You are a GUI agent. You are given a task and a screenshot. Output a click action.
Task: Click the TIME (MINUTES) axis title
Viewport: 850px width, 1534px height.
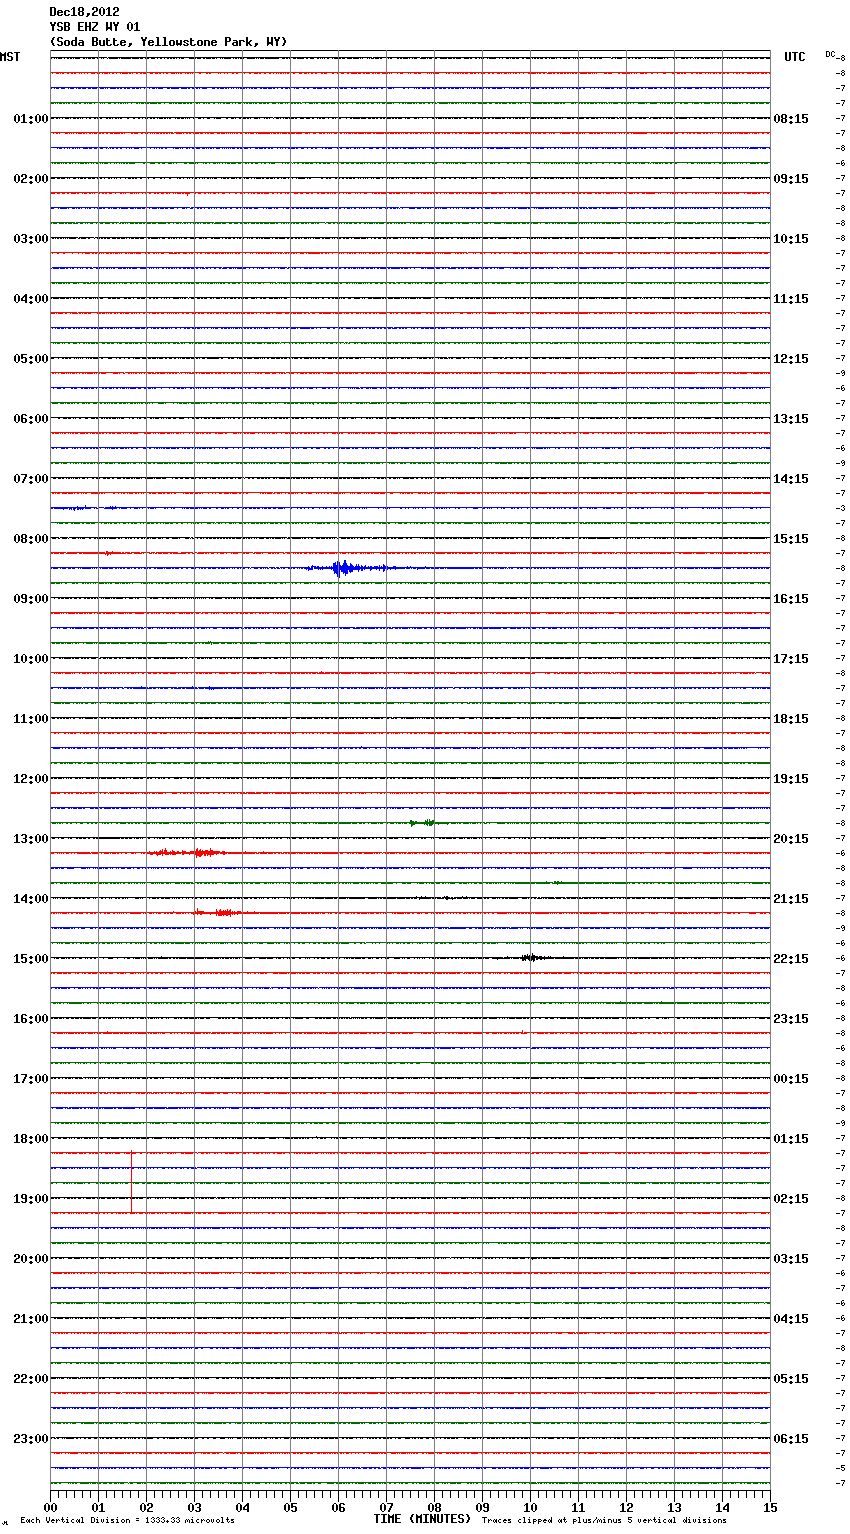422,1519
